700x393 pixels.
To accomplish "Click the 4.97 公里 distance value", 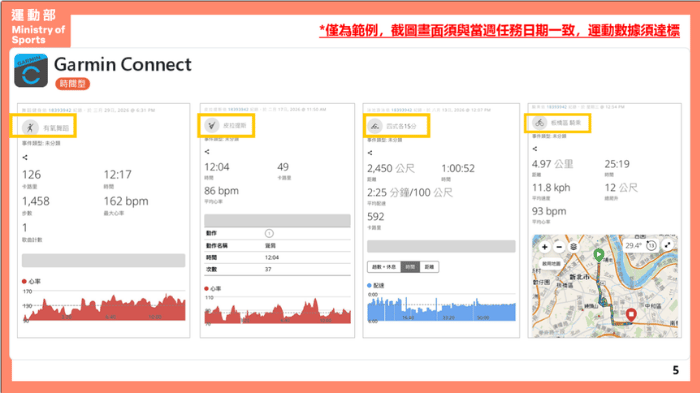I will click(x=552, y=164).
